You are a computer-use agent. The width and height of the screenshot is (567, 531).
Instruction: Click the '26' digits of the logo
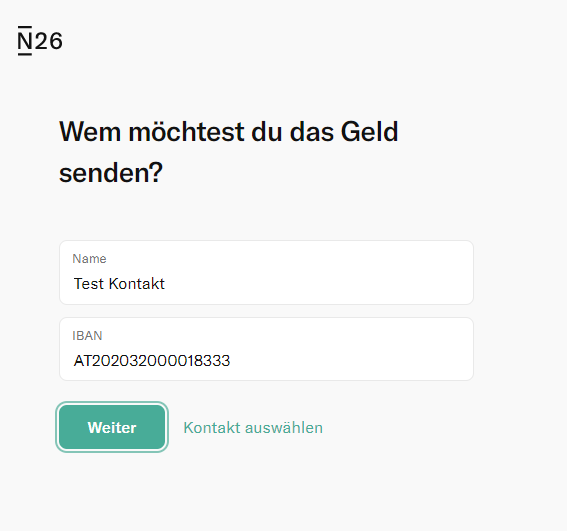[49, 41]
